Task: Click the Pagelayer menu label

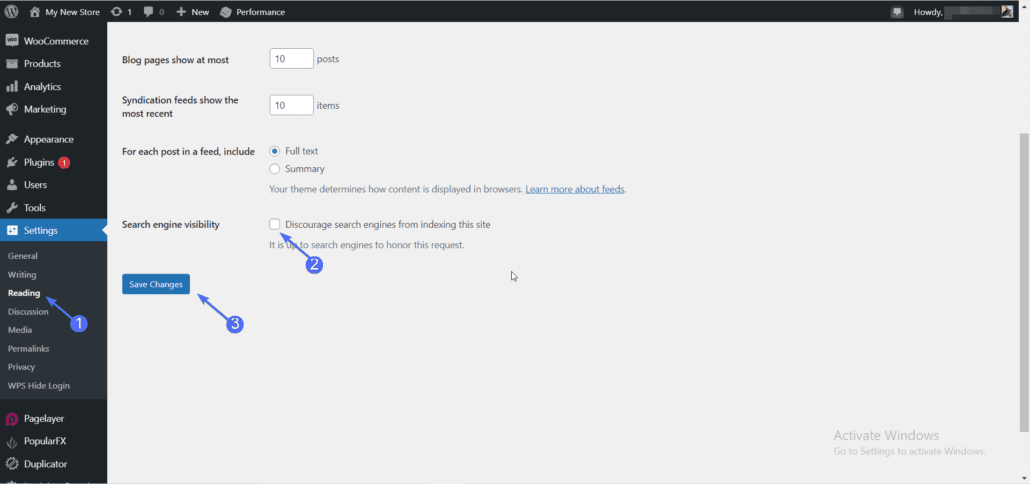Action: (44, 418)
